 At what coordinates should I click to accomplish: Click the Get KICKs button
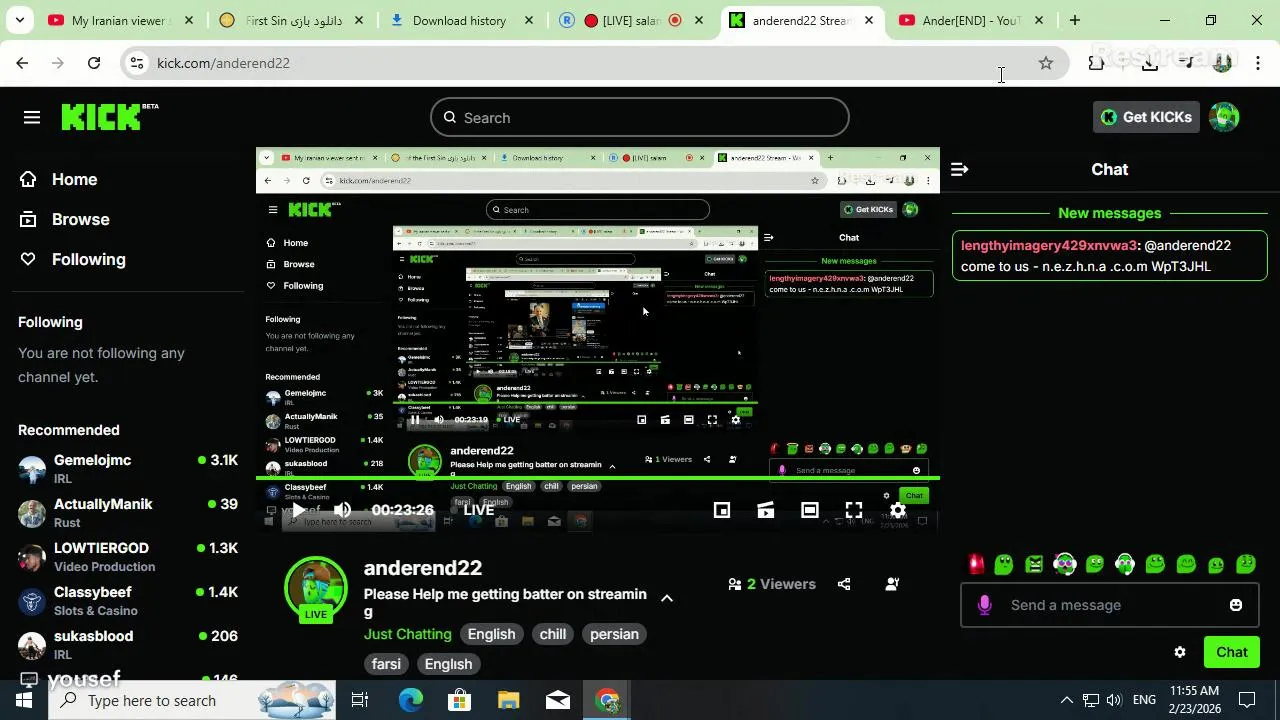1146,117
